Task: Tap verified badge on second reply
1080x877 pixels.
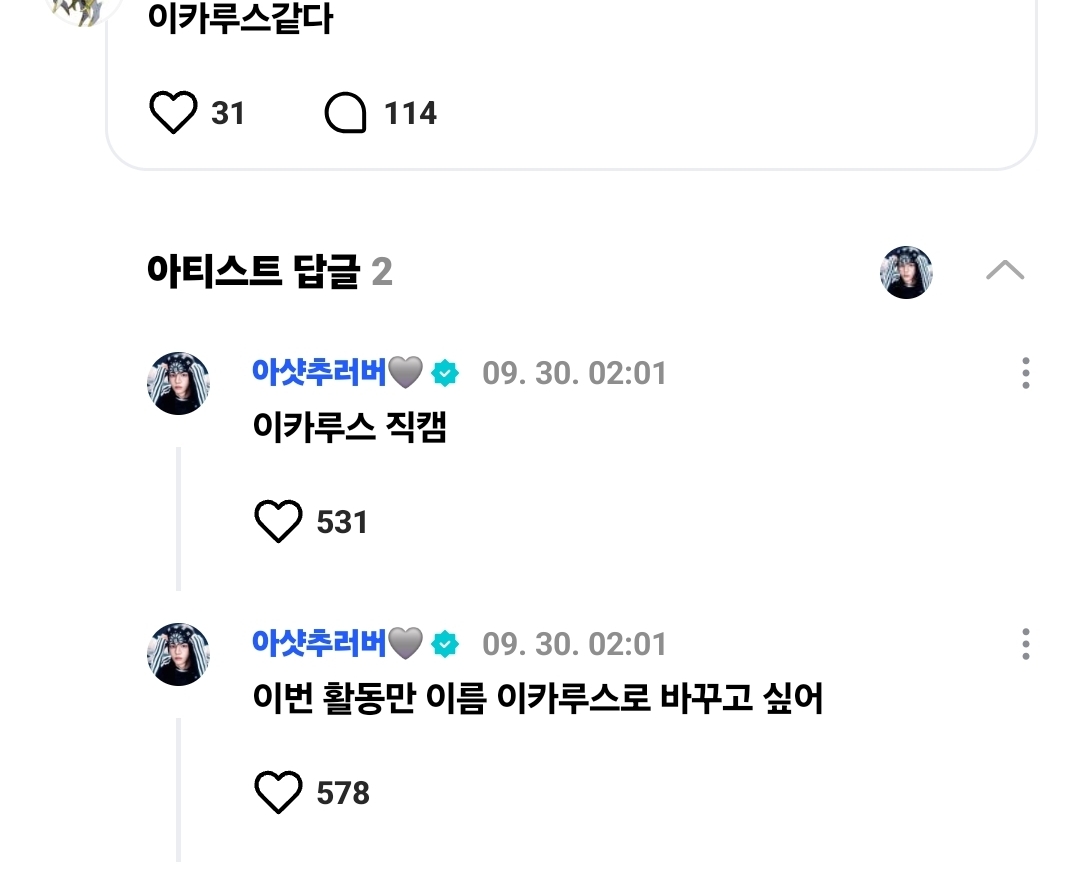Action: pyautogui.click(x=445, y=643)
